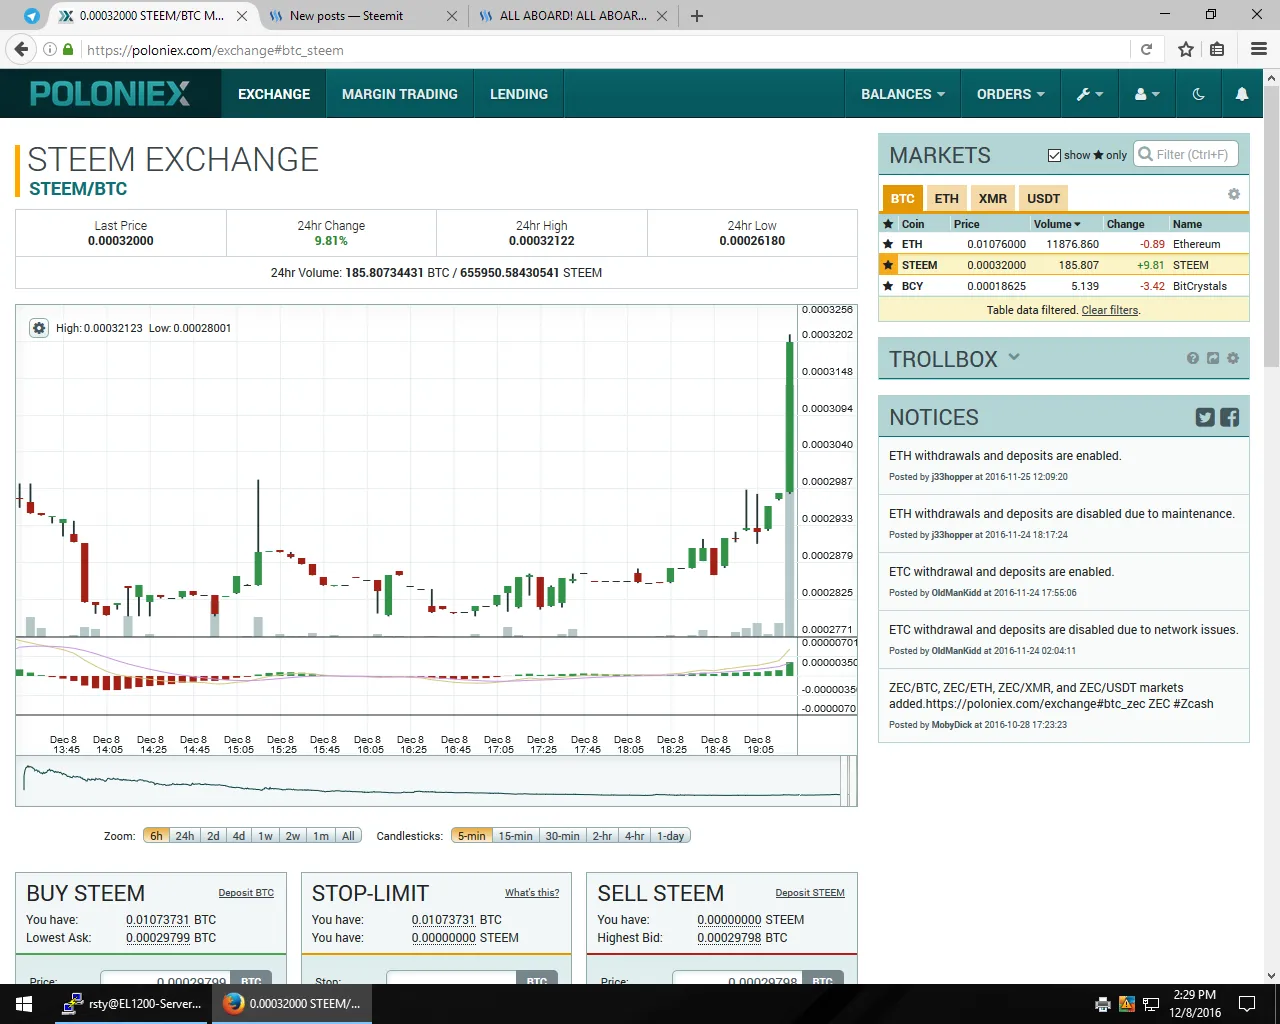Open the bookmarks list icon in toolbar
The image size is (1280, 1024).
click(1217, 49)
